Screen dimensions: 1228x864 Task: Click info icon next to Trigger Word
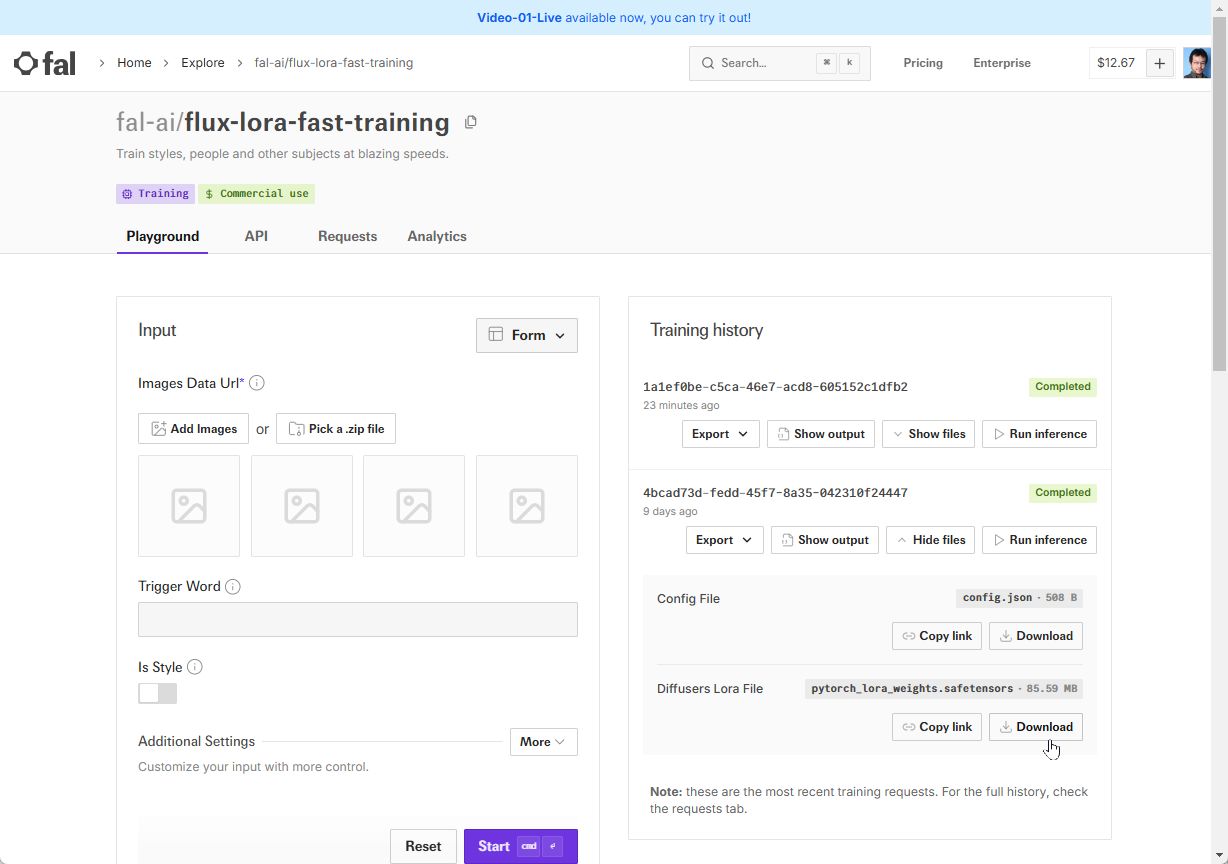[233, 587]
